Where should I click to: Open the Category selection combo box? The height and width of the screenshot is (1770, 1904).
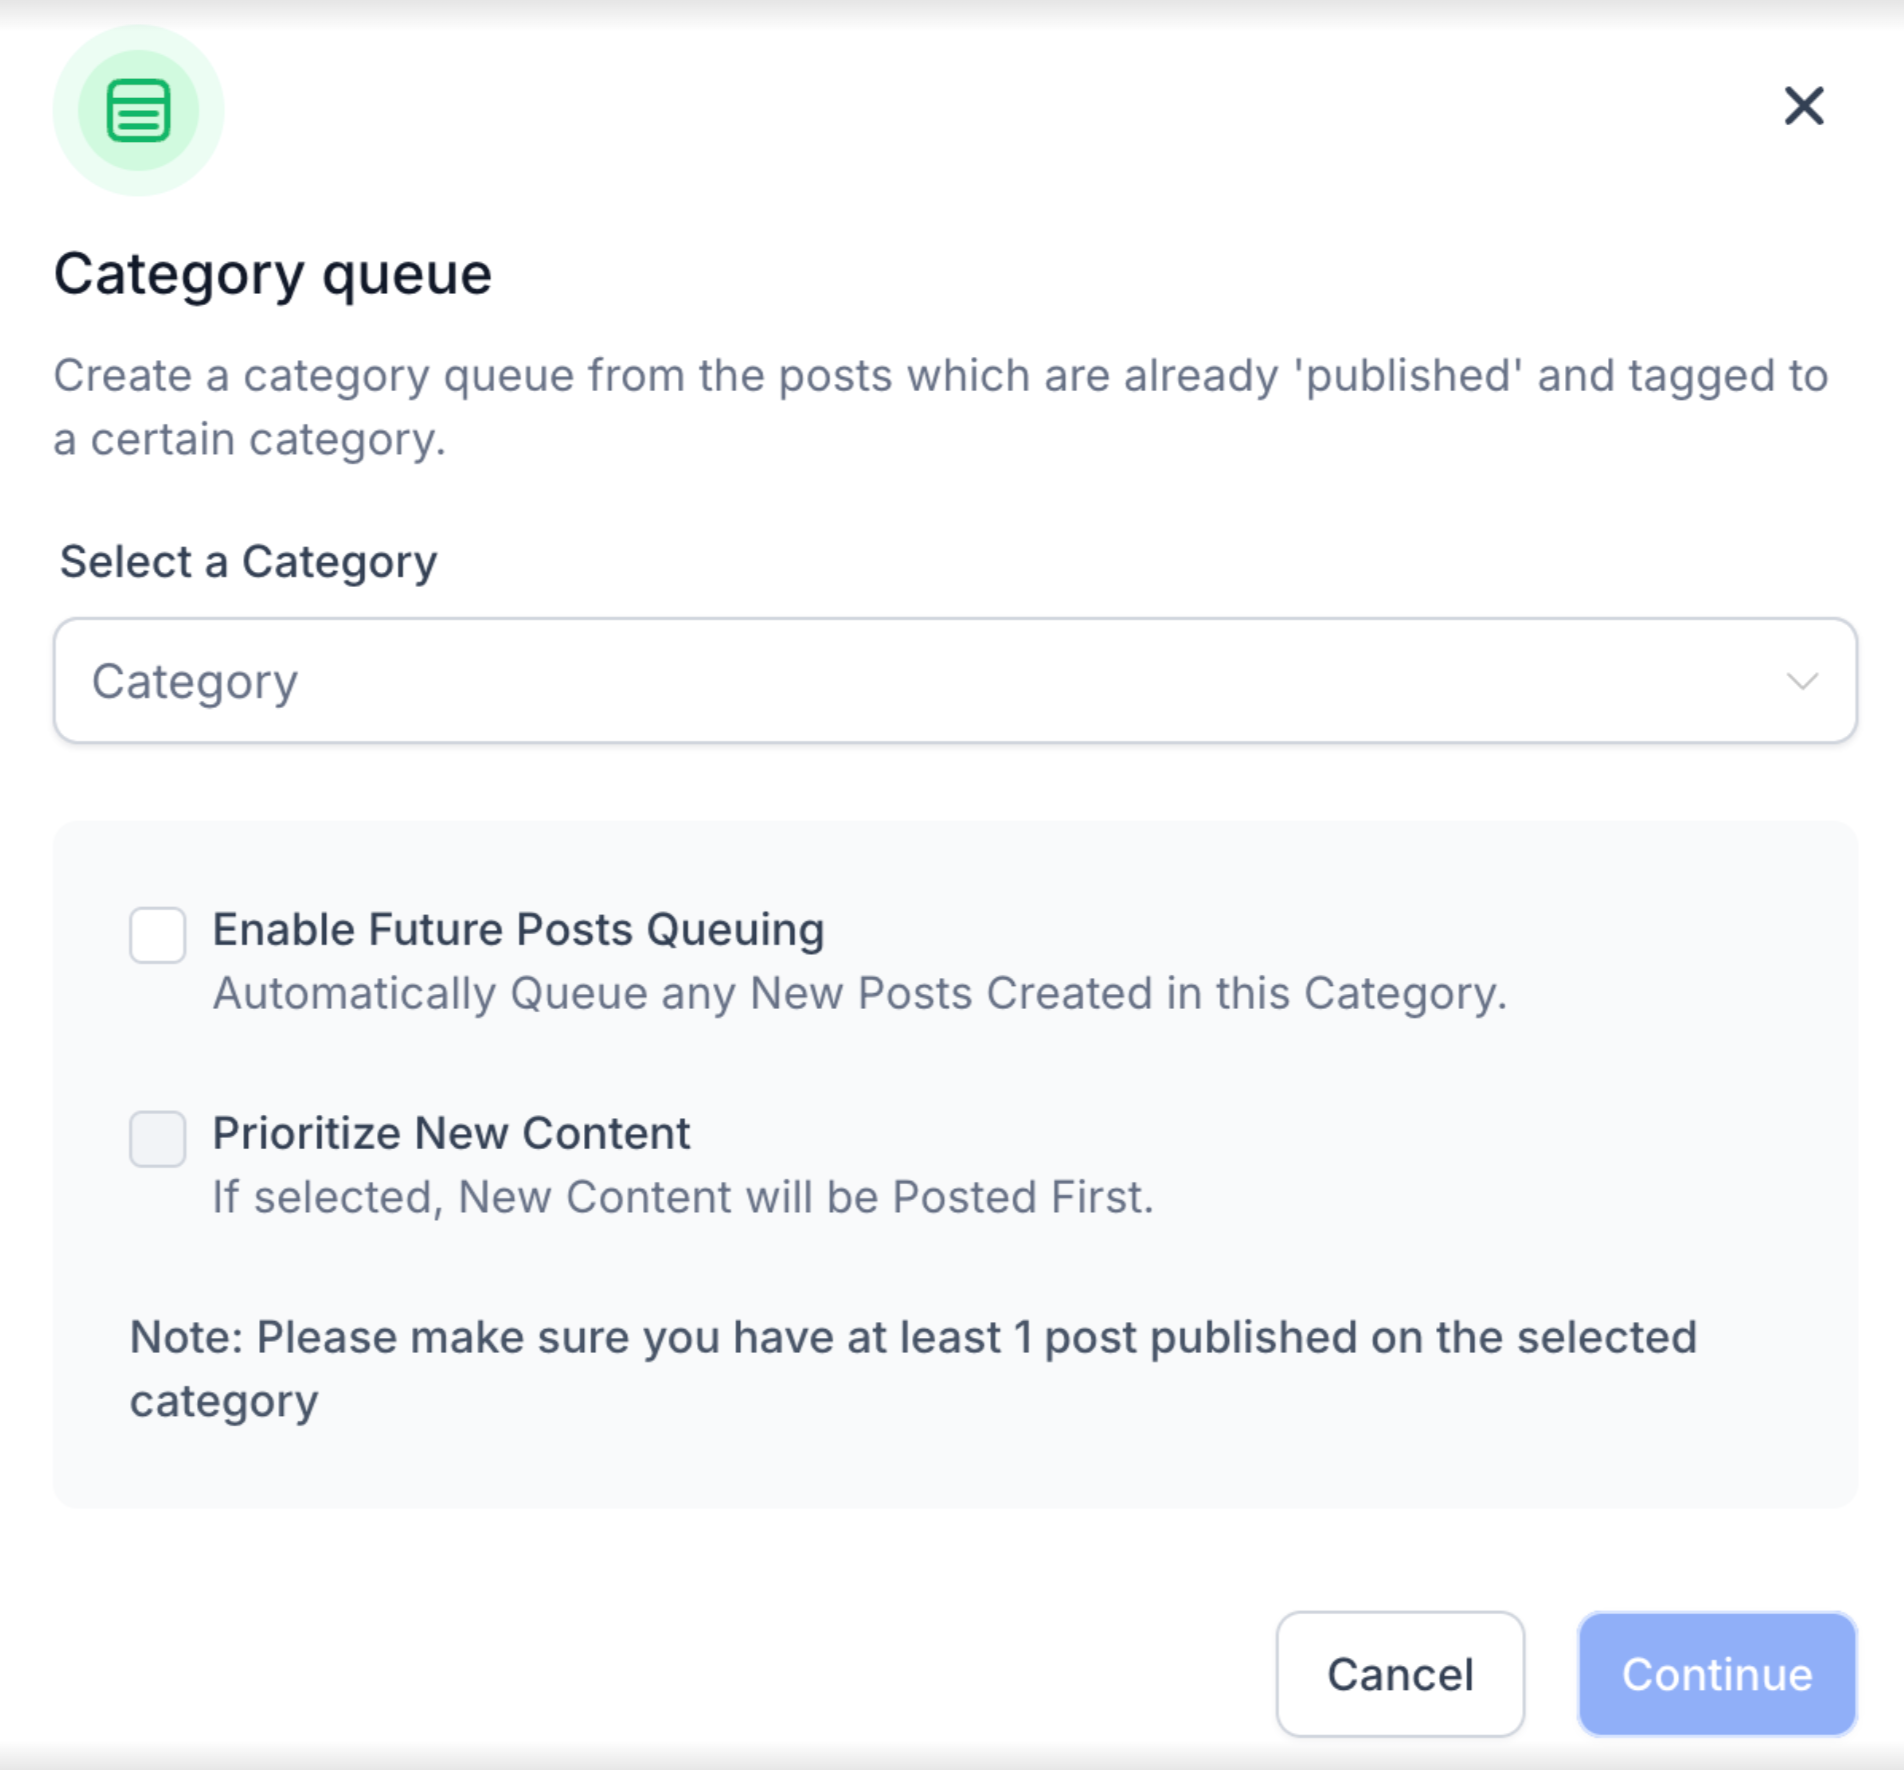pyautogui.click(x=955, y=680)
